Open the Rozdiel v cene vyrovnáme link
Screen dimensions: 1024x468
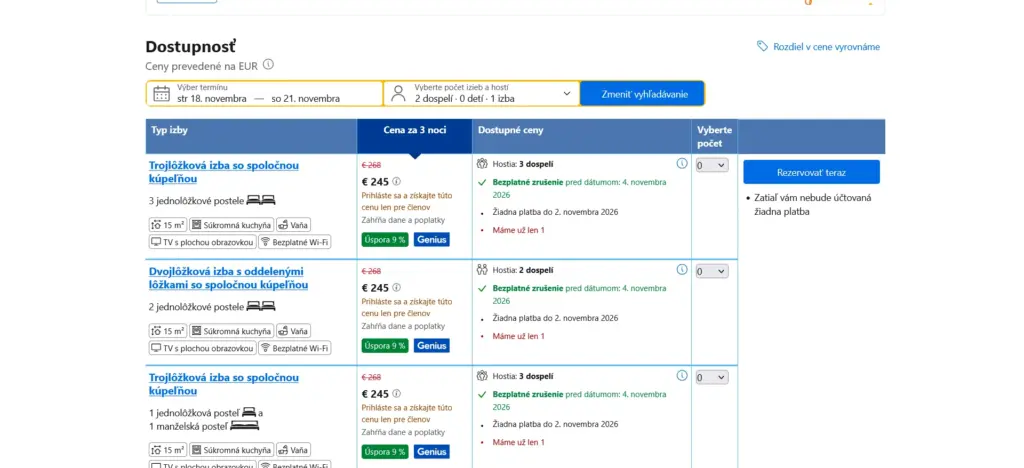[826, 47]
